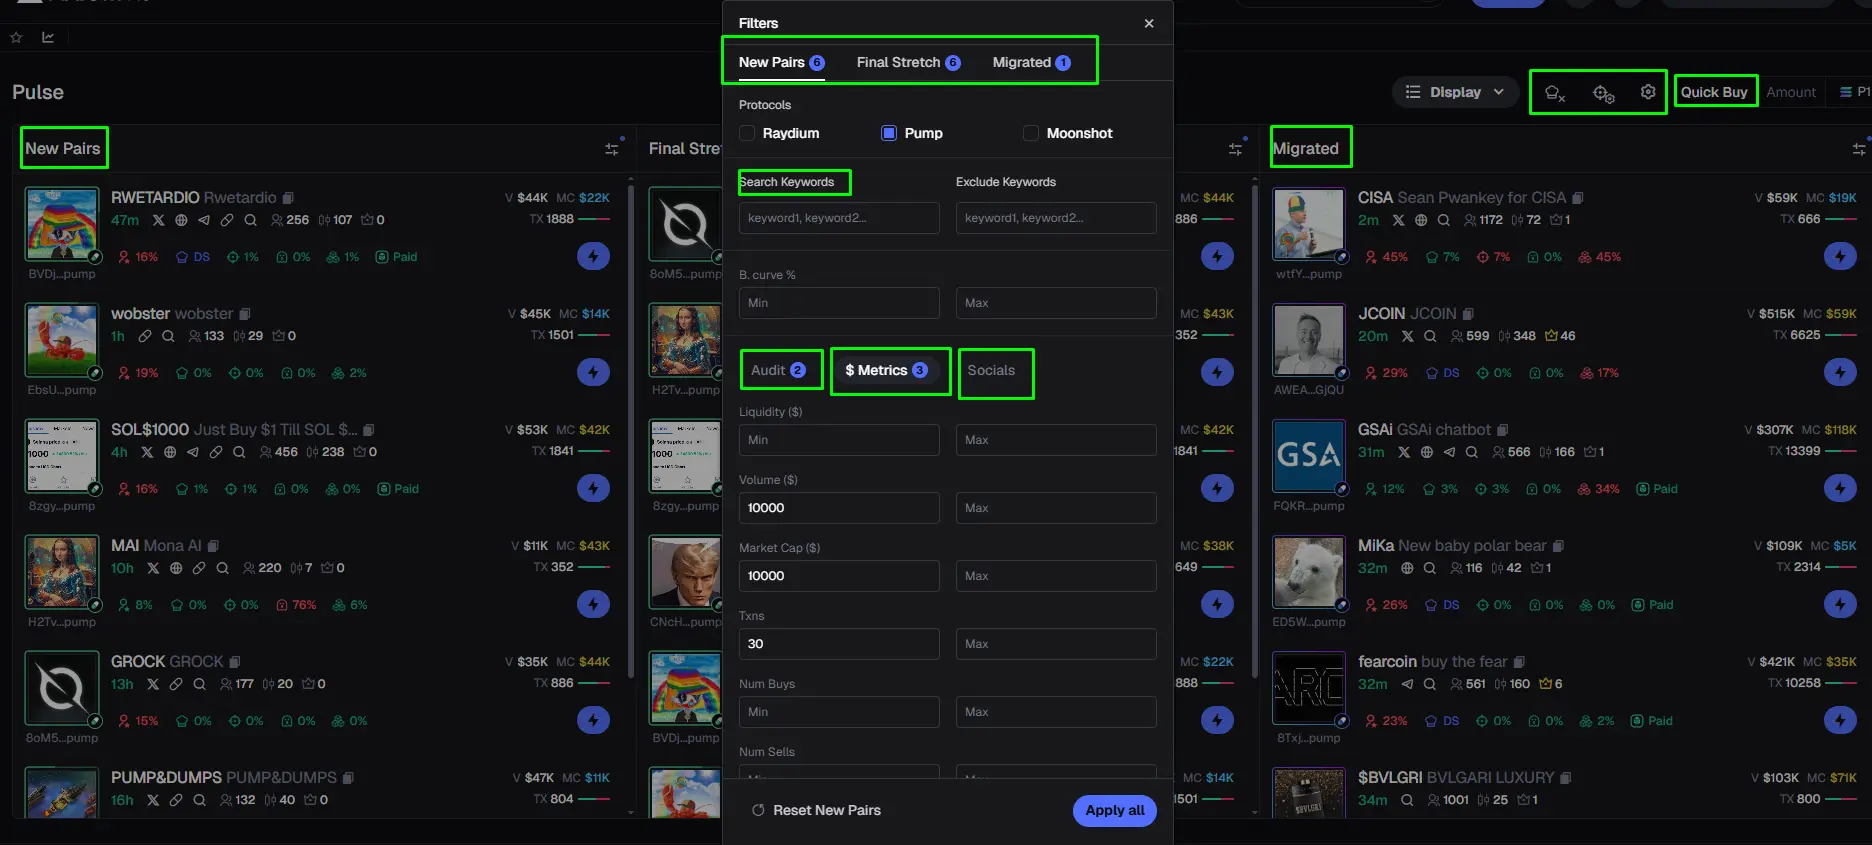Image resolution: width=1872 pixels, height=845 pixels.
Task: Open MiKa polar bear token thumbnail
Action: tap(1308, 572)
